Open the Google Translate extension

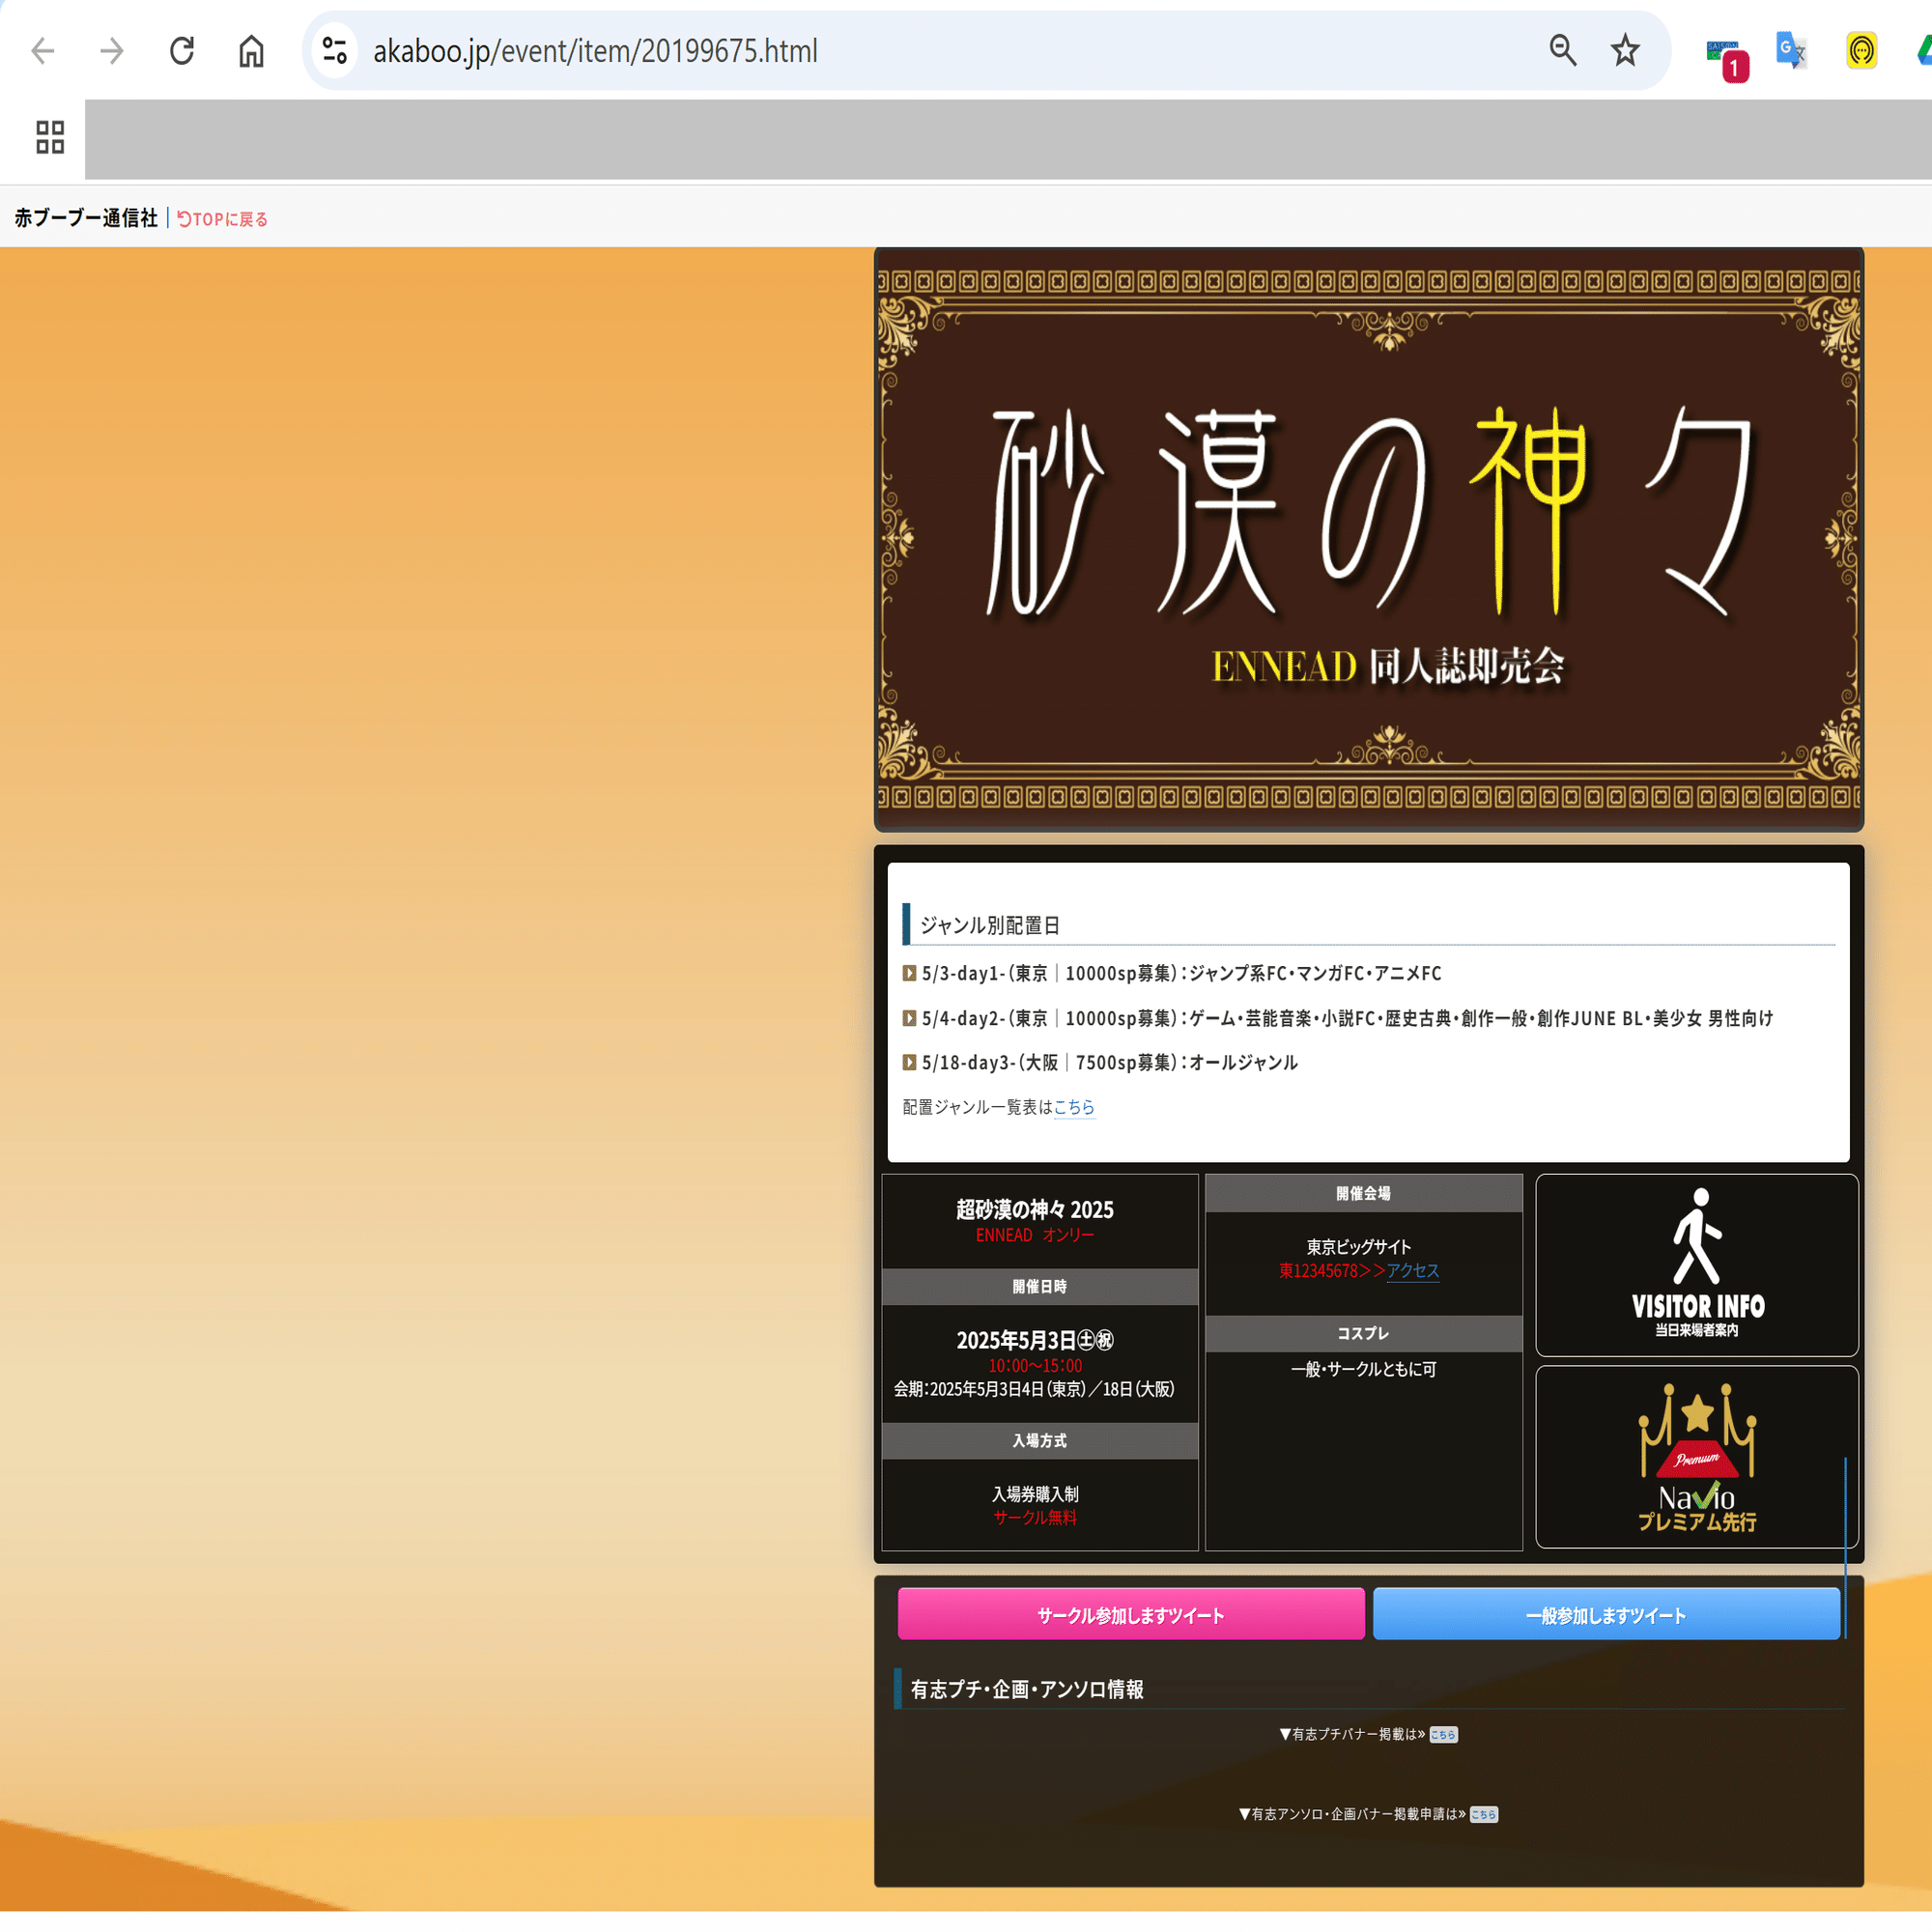click(1790, 51)
